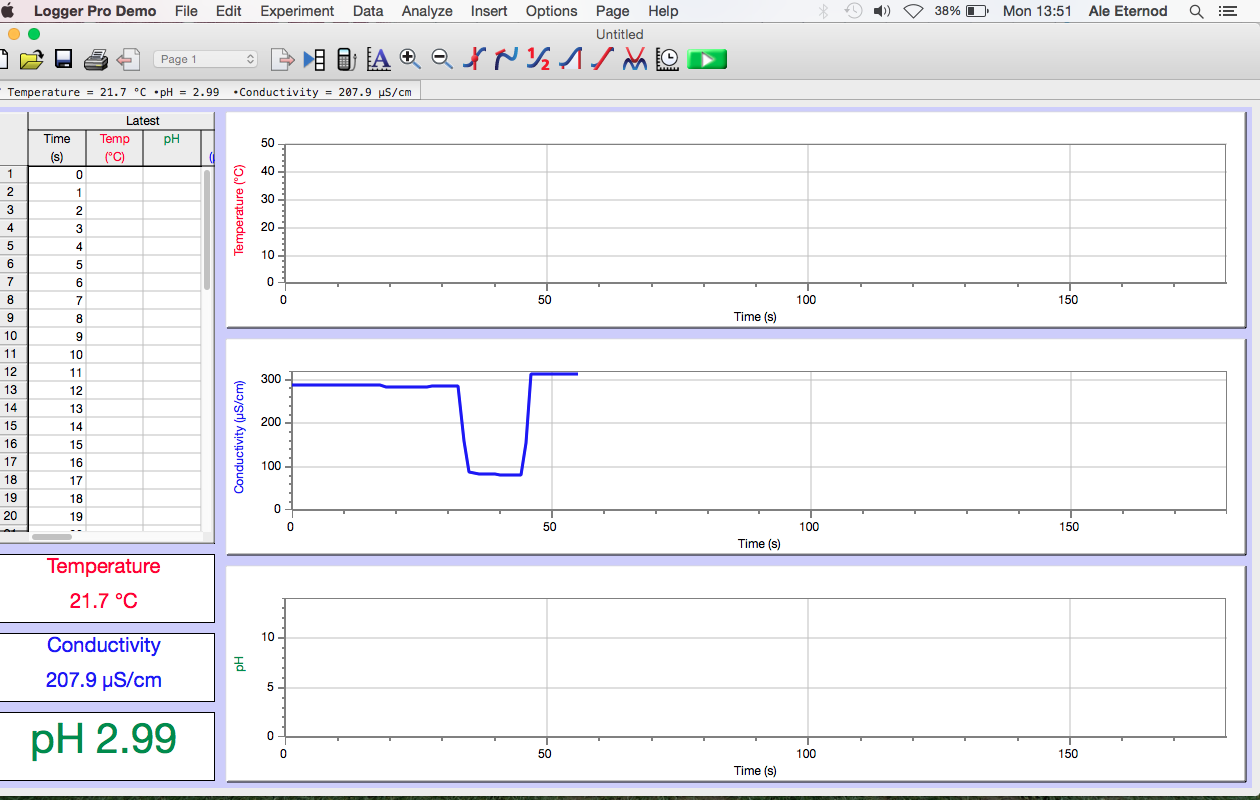Click the pH 2.99 digital meter
Image resolution: width=1260 pixels, height=800 pixels.
point(107,746)
